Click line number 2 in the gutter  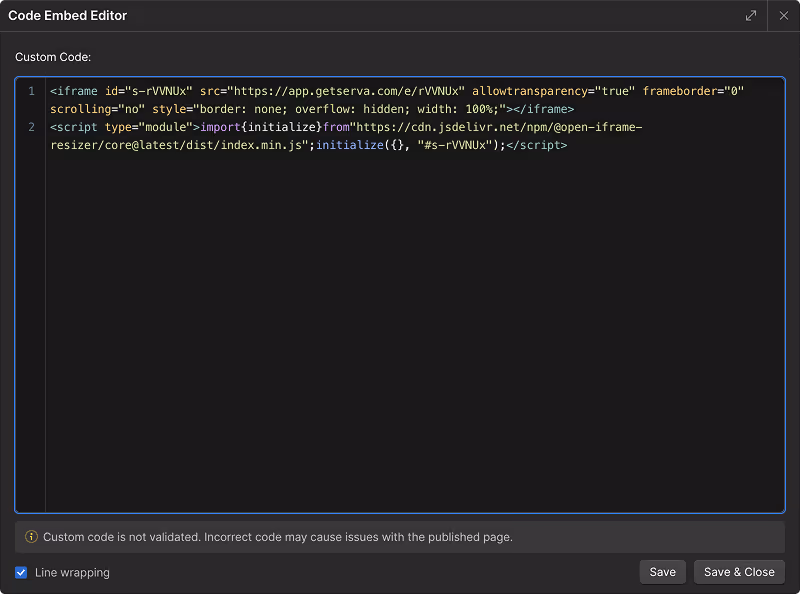pos(31,126)
